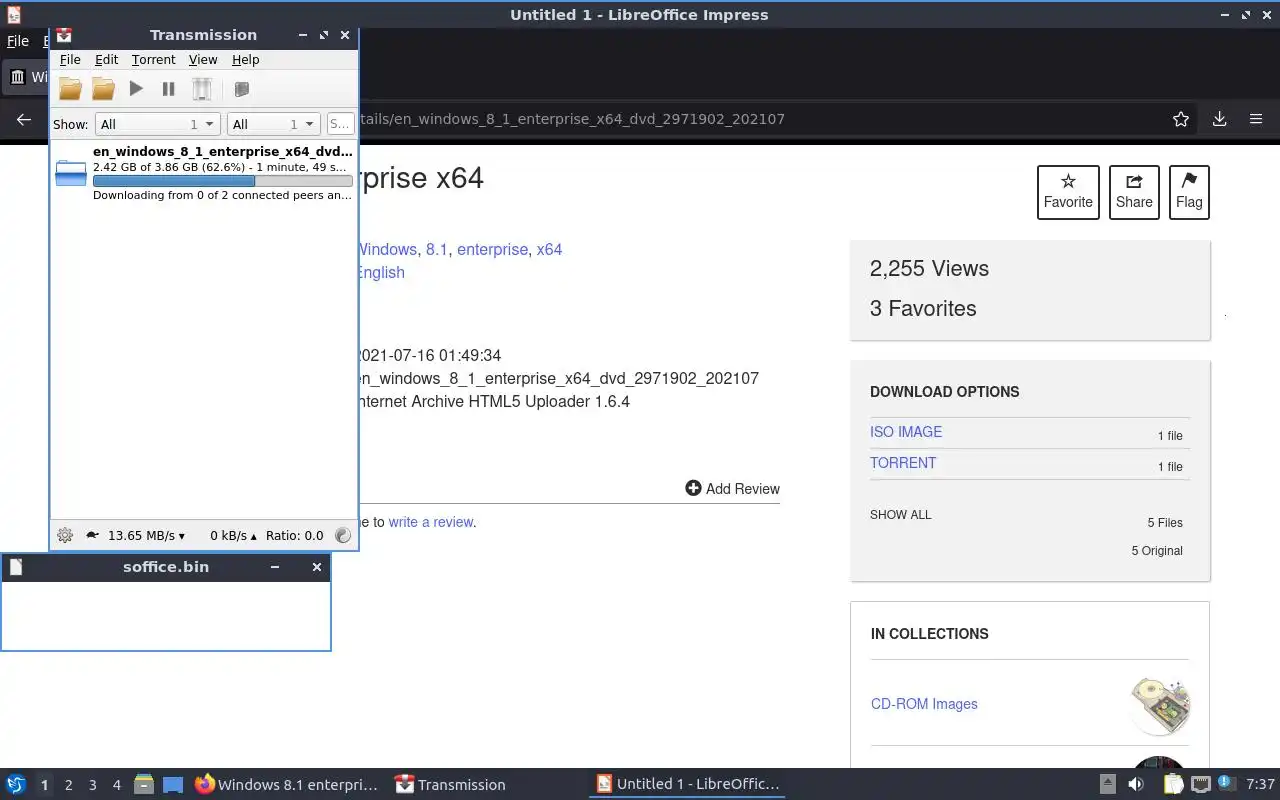1280x800 pixels.
Task: Click the Transmission app icon in its title bar
Action: tap(64, 35)
